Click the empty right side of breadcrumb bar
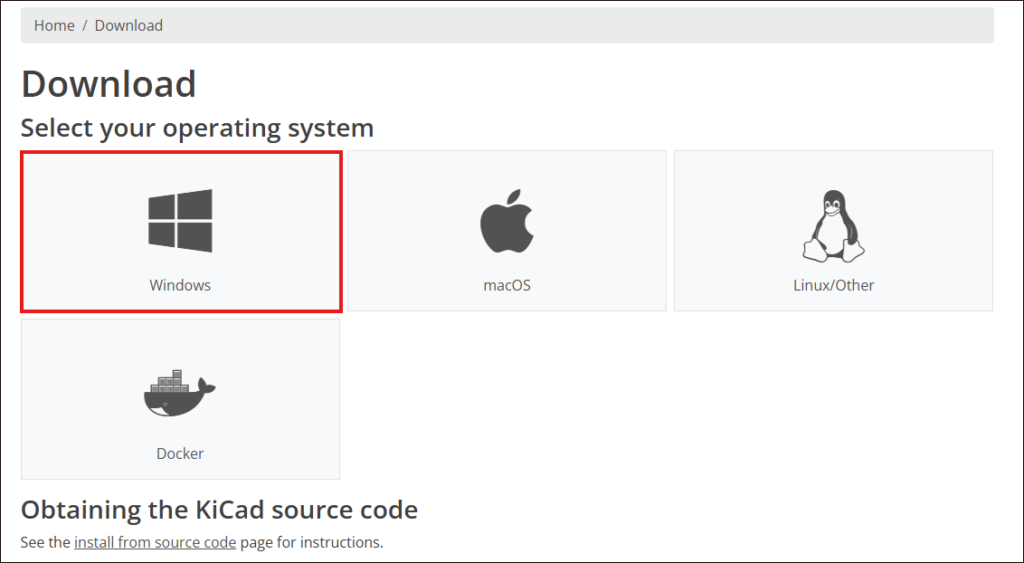The width and height of the screenshot is (1024, 563). [x=700, y=25]
